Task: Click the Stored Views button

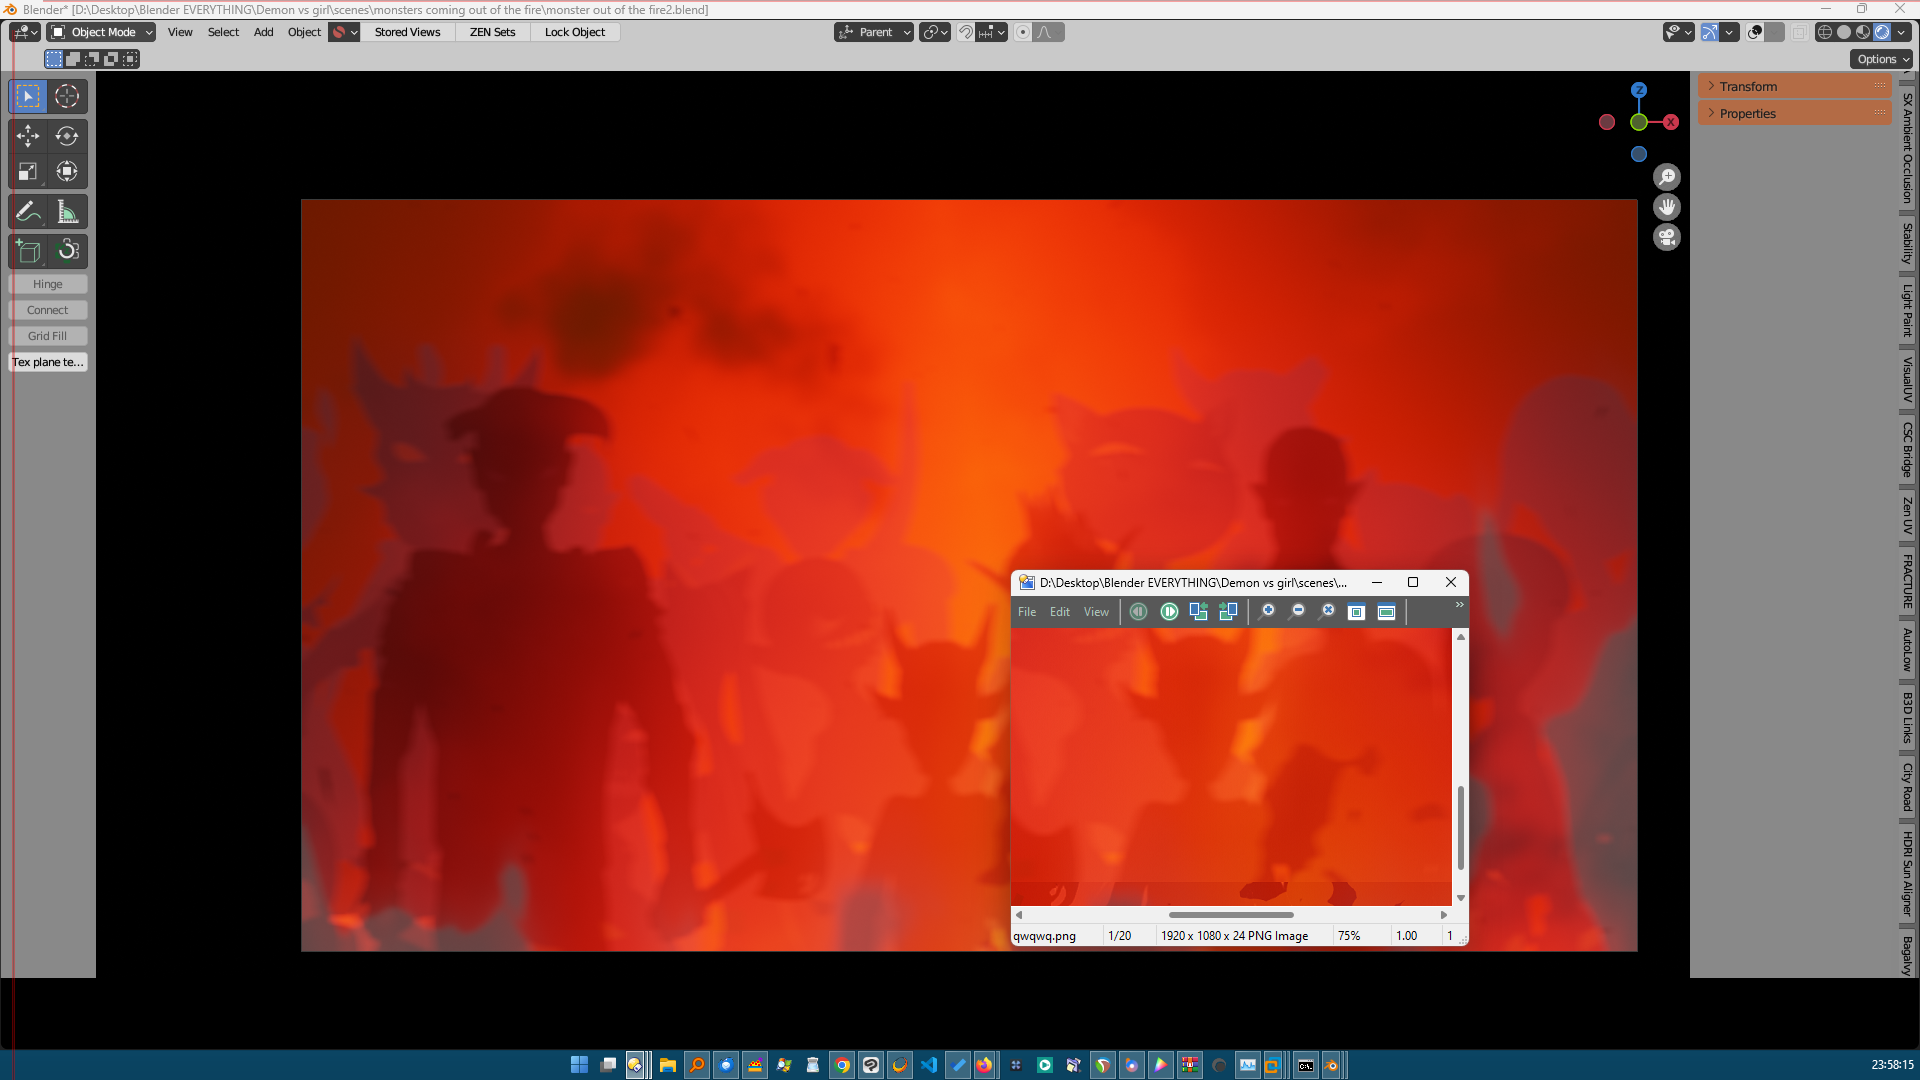Action: [407, 32]
